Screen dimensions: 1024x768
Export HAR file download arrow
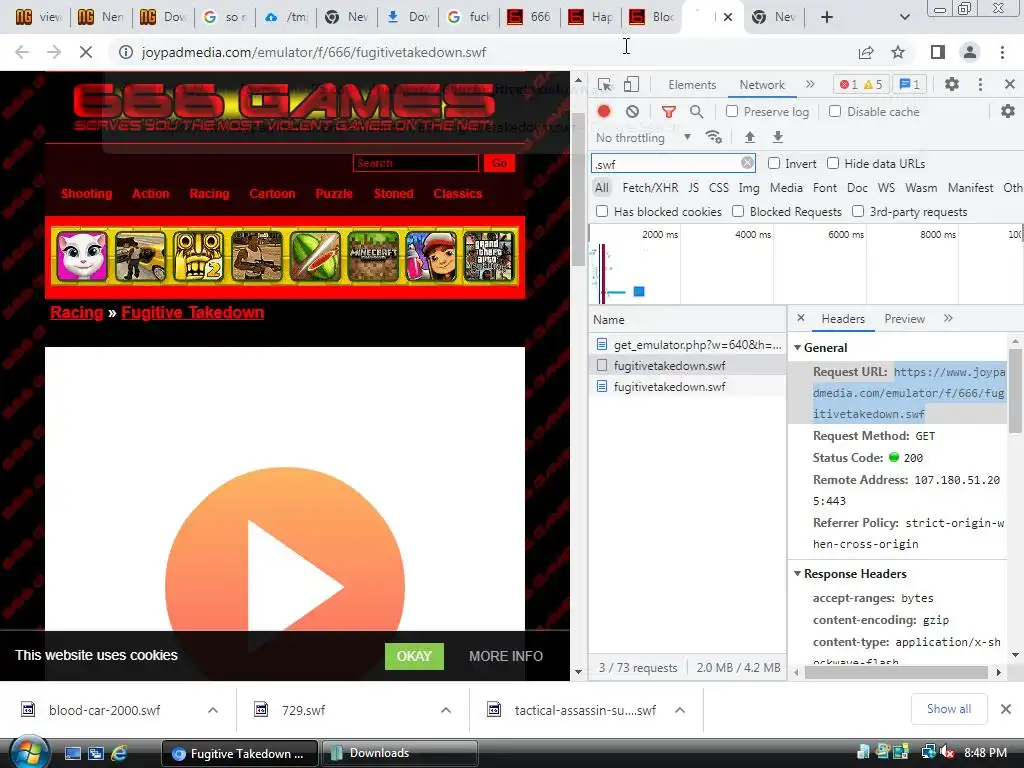click(778, 136)
